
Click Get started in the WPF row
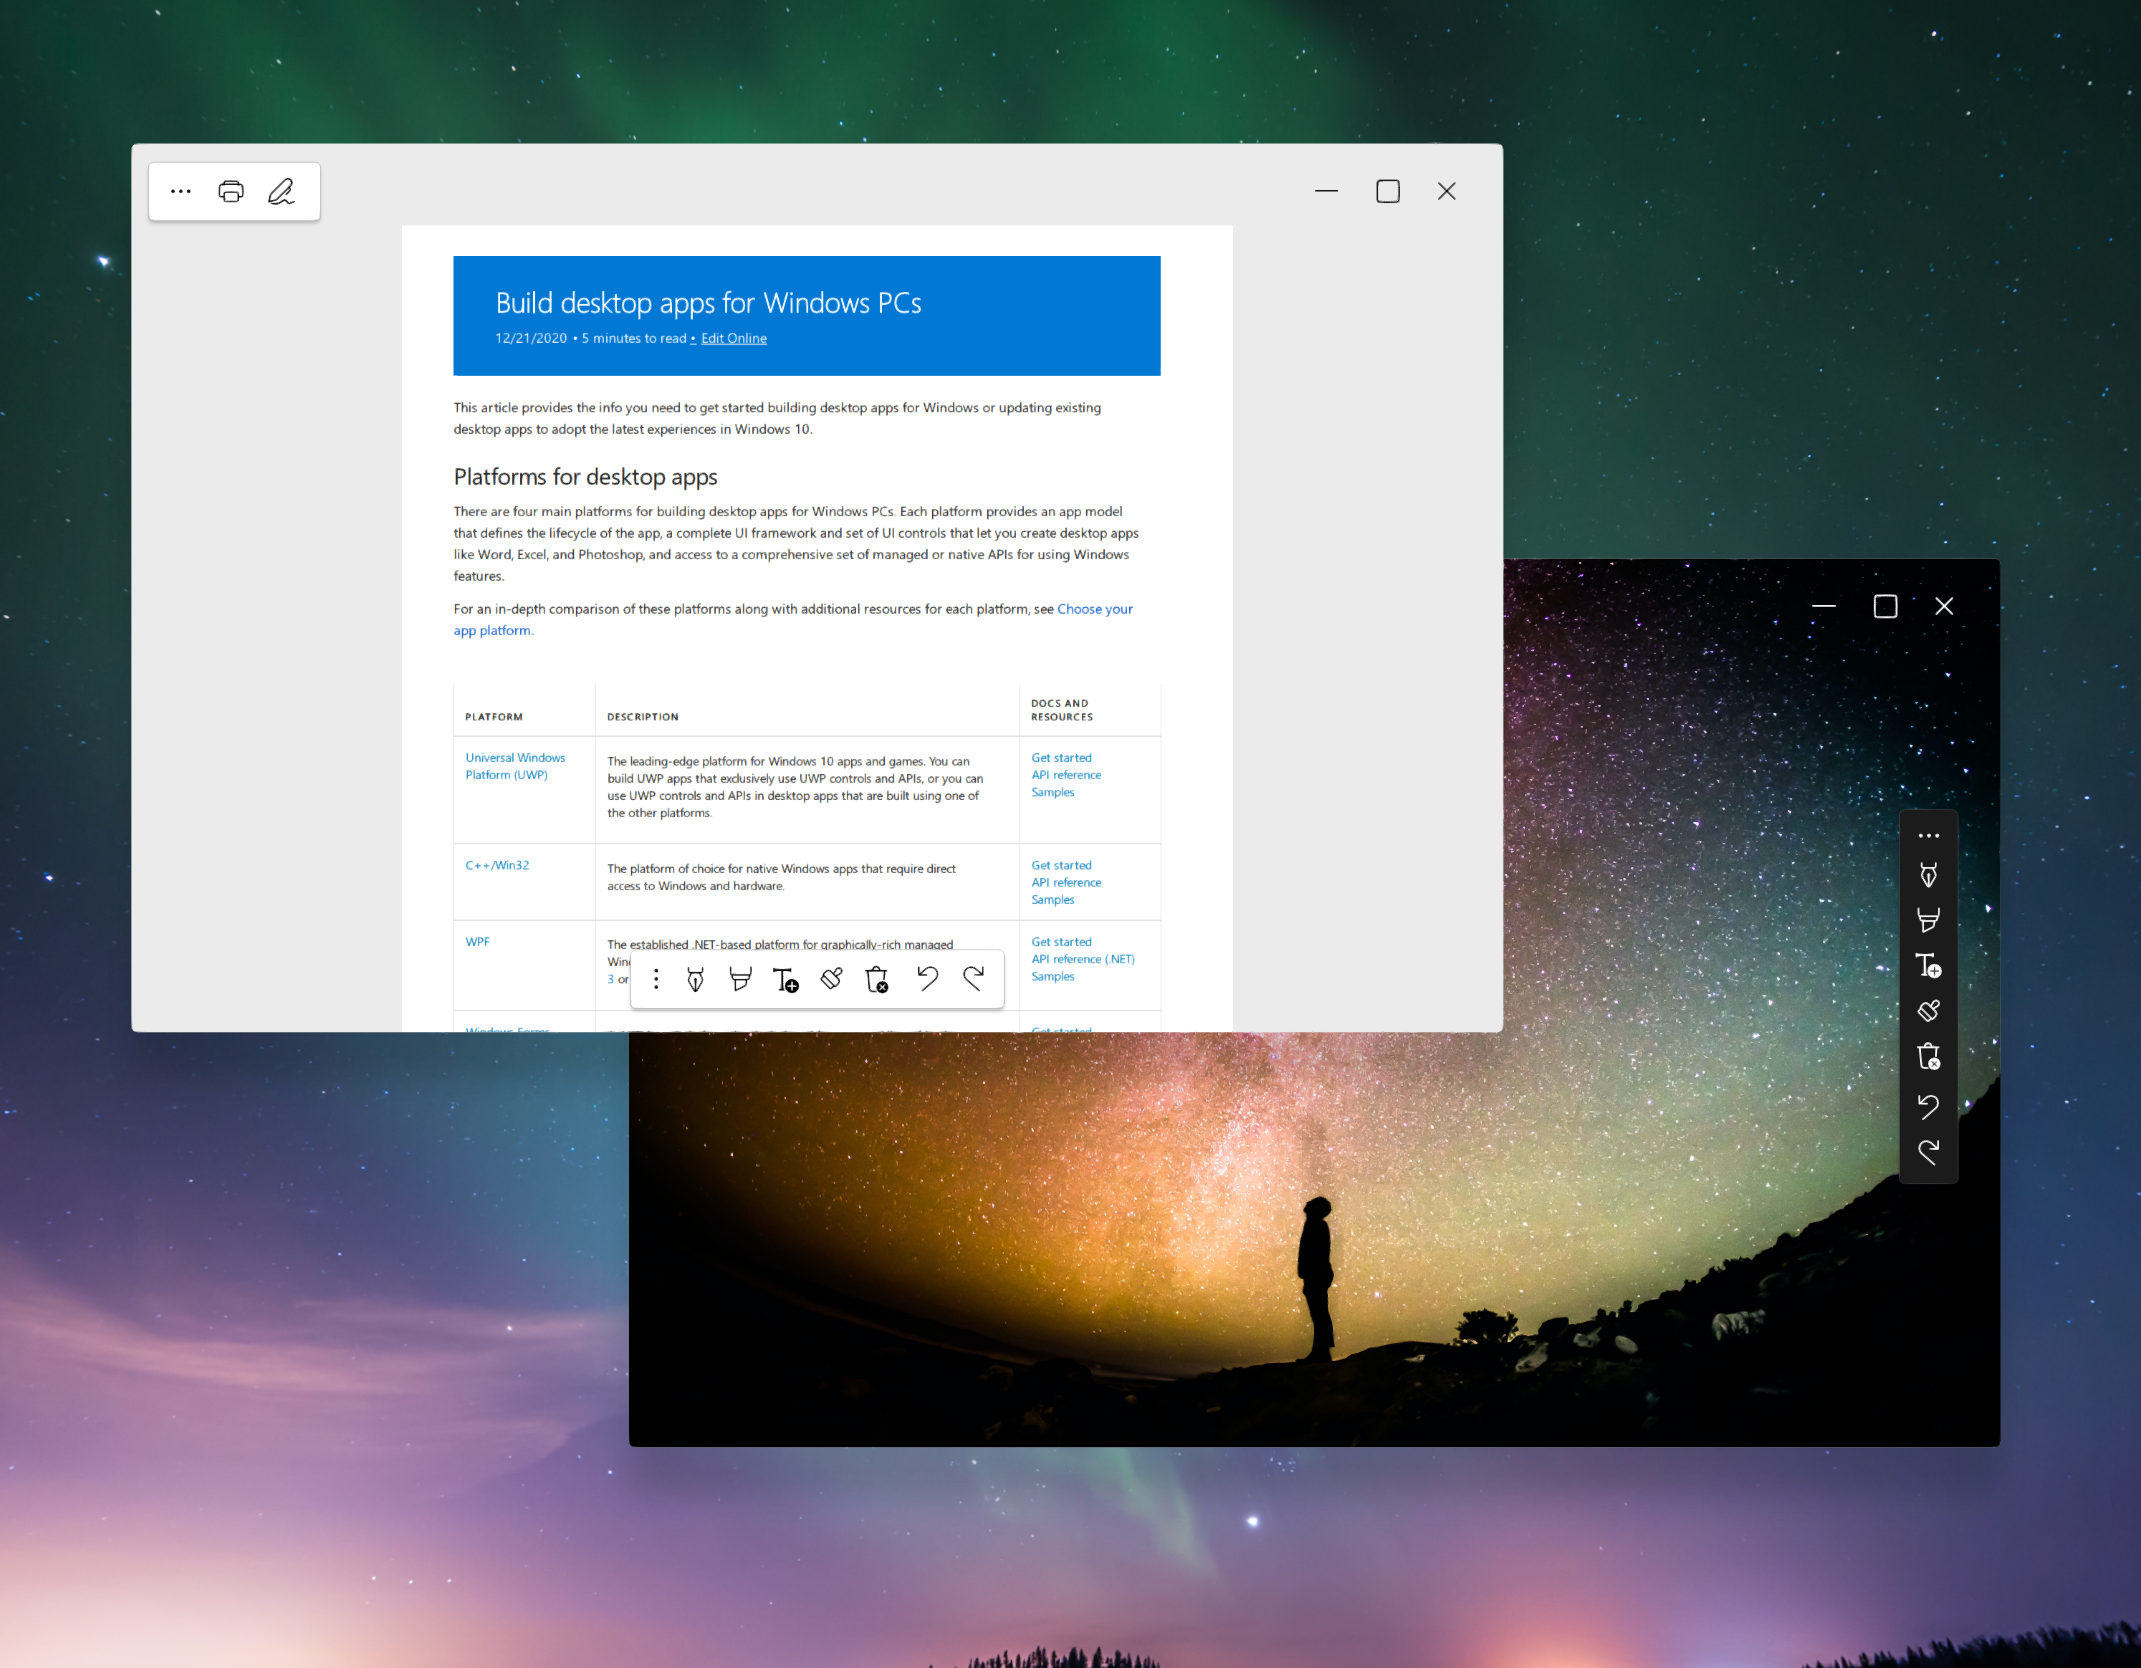click(1061, 942)
